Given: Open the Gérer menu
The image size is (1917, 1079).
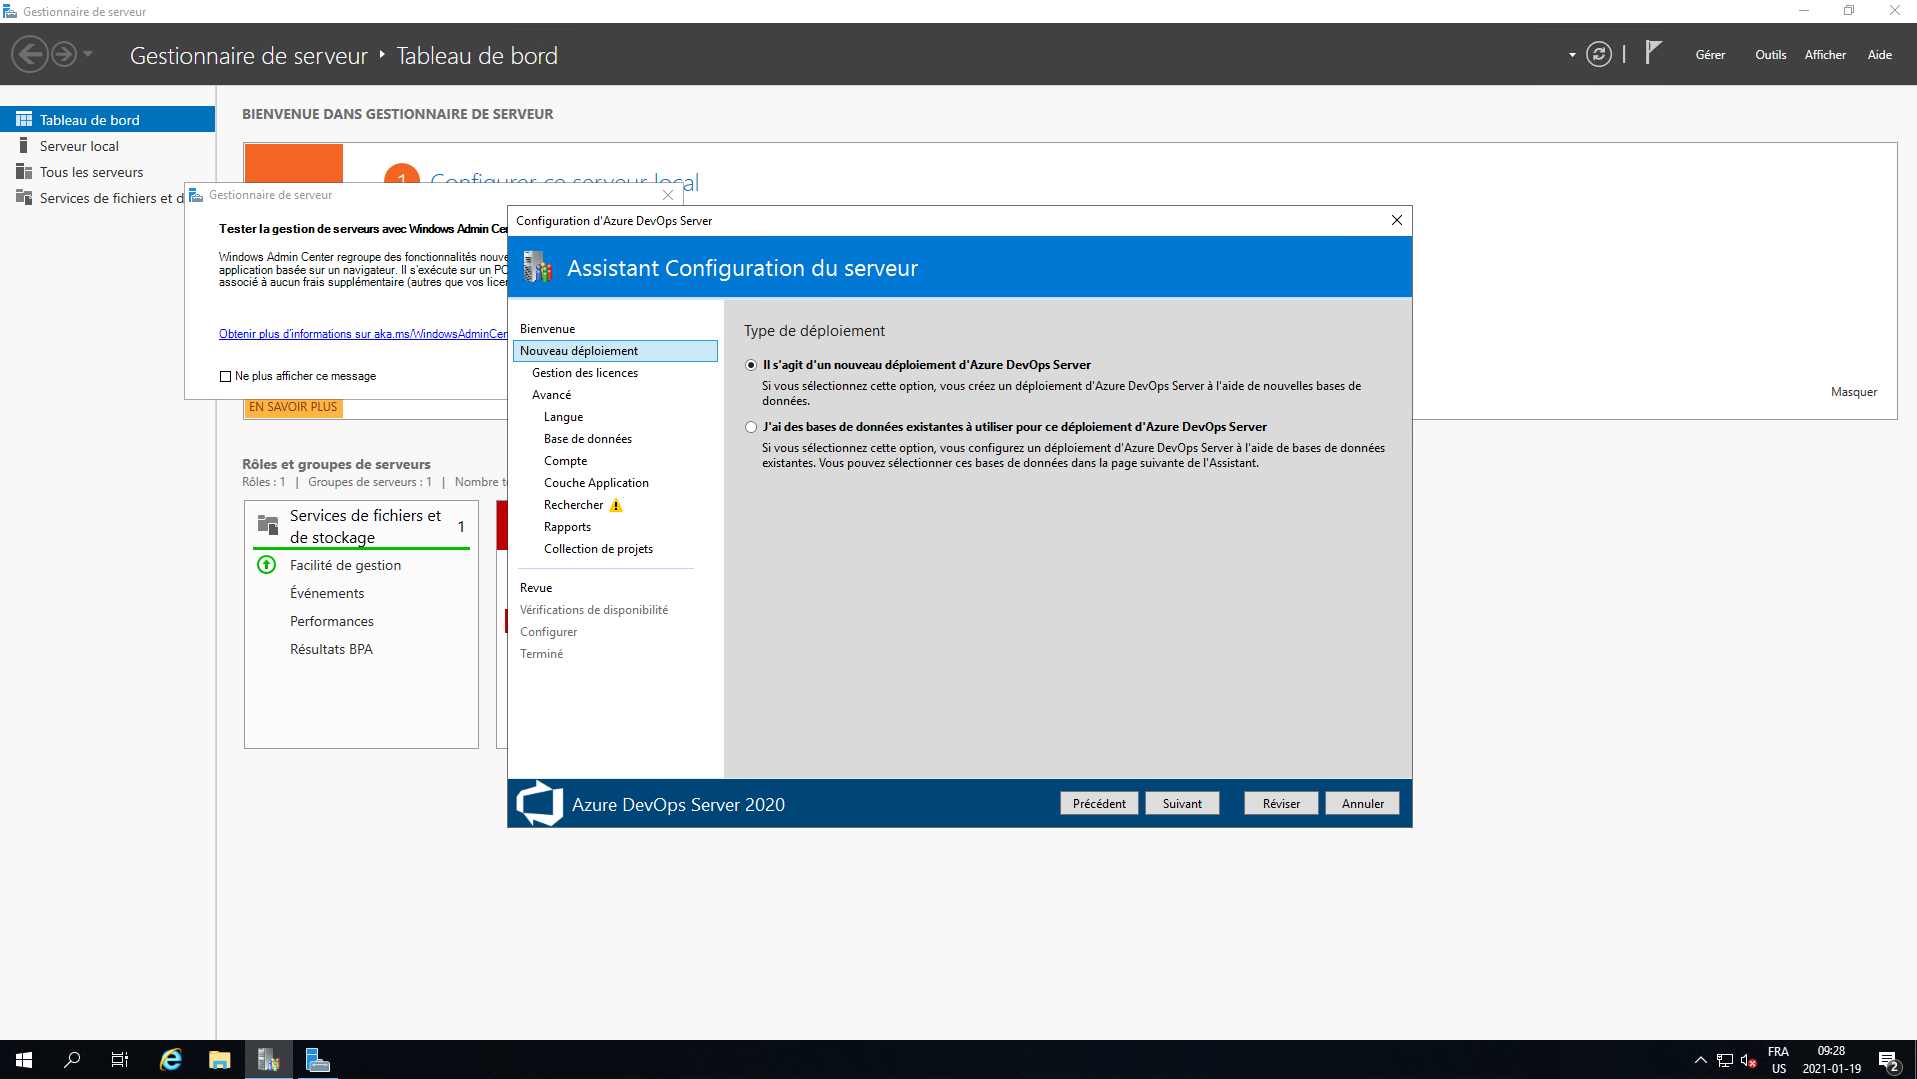Looking at the screenshot, I should (x=1710, y=55).
